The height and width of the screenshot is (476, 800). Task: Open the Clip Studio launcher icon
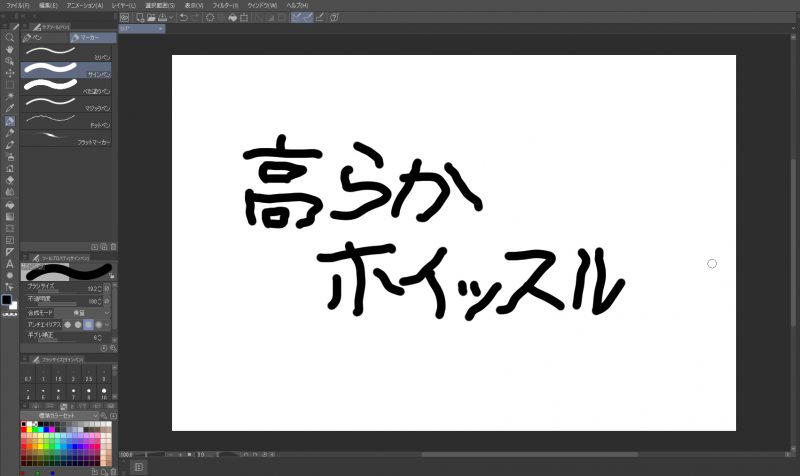pyautogui.click(x=124, y=17)
